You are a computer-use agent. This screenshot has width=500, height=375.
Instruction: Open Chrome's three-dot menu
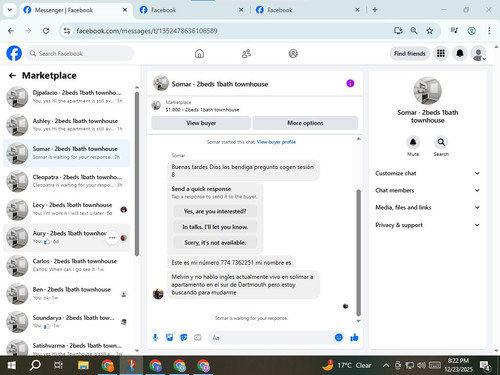point(489,31)
